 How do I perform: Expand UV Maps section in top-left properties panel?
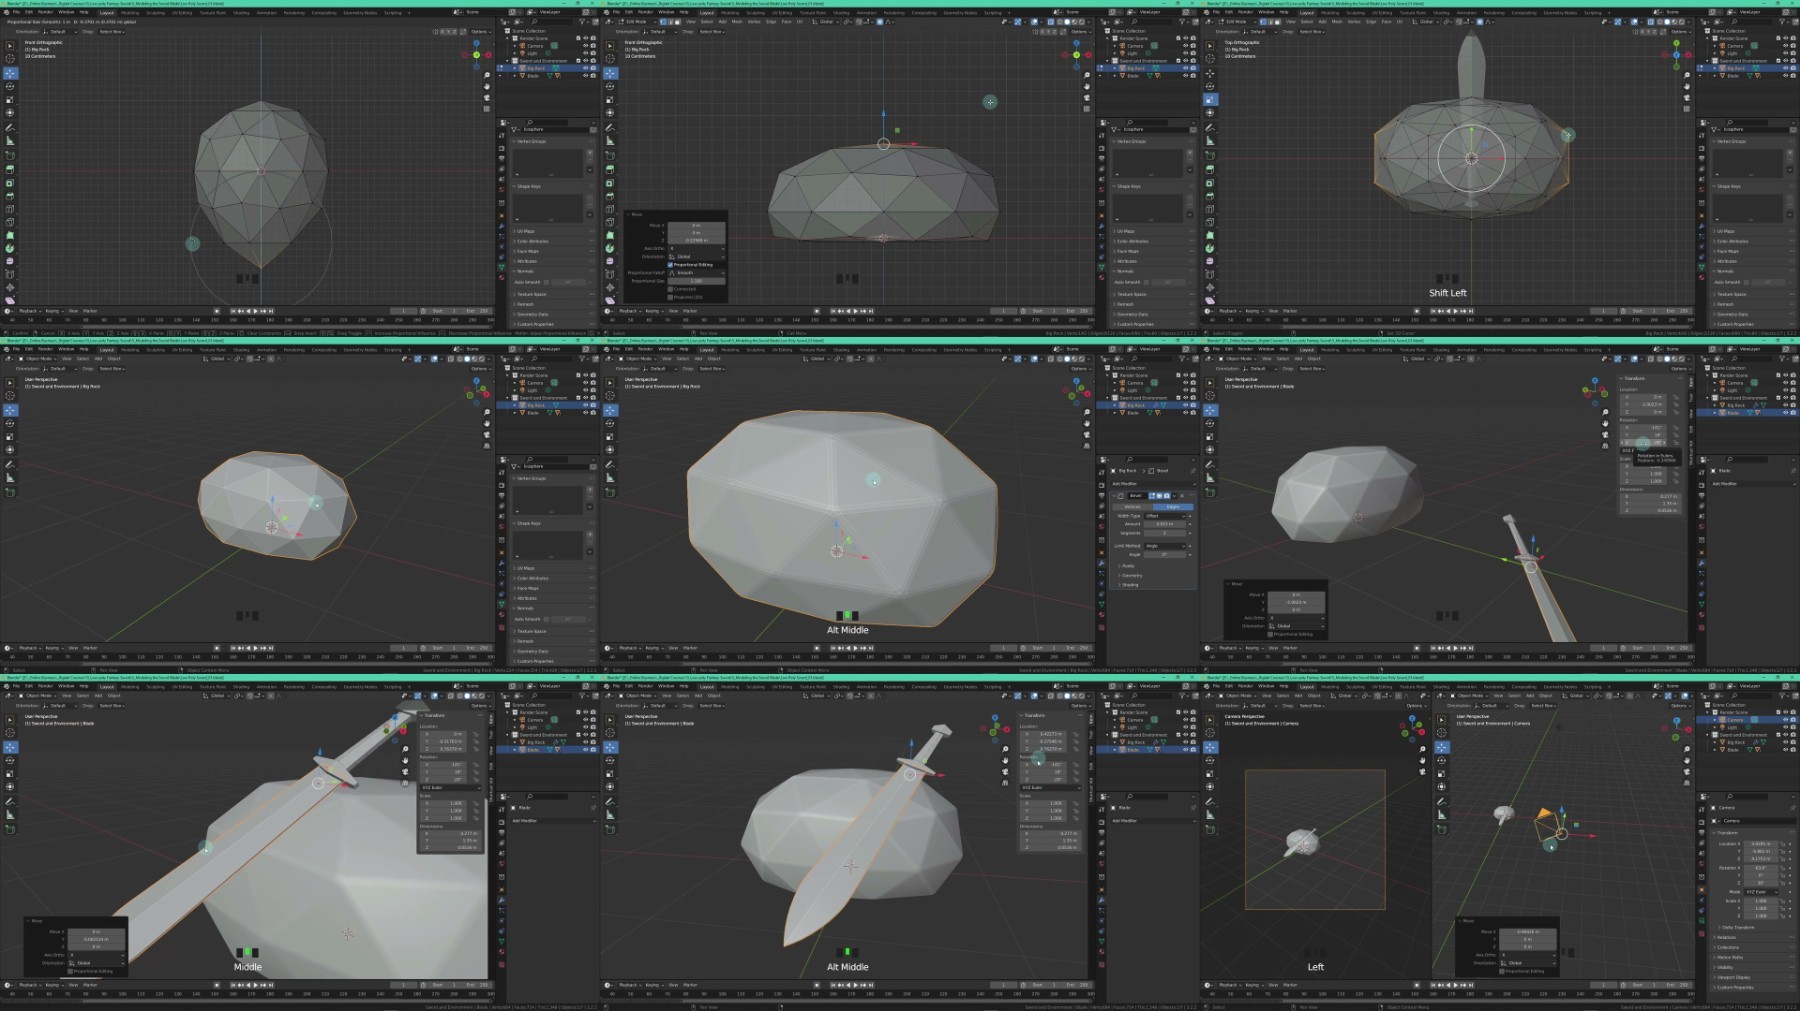point(527,231)
